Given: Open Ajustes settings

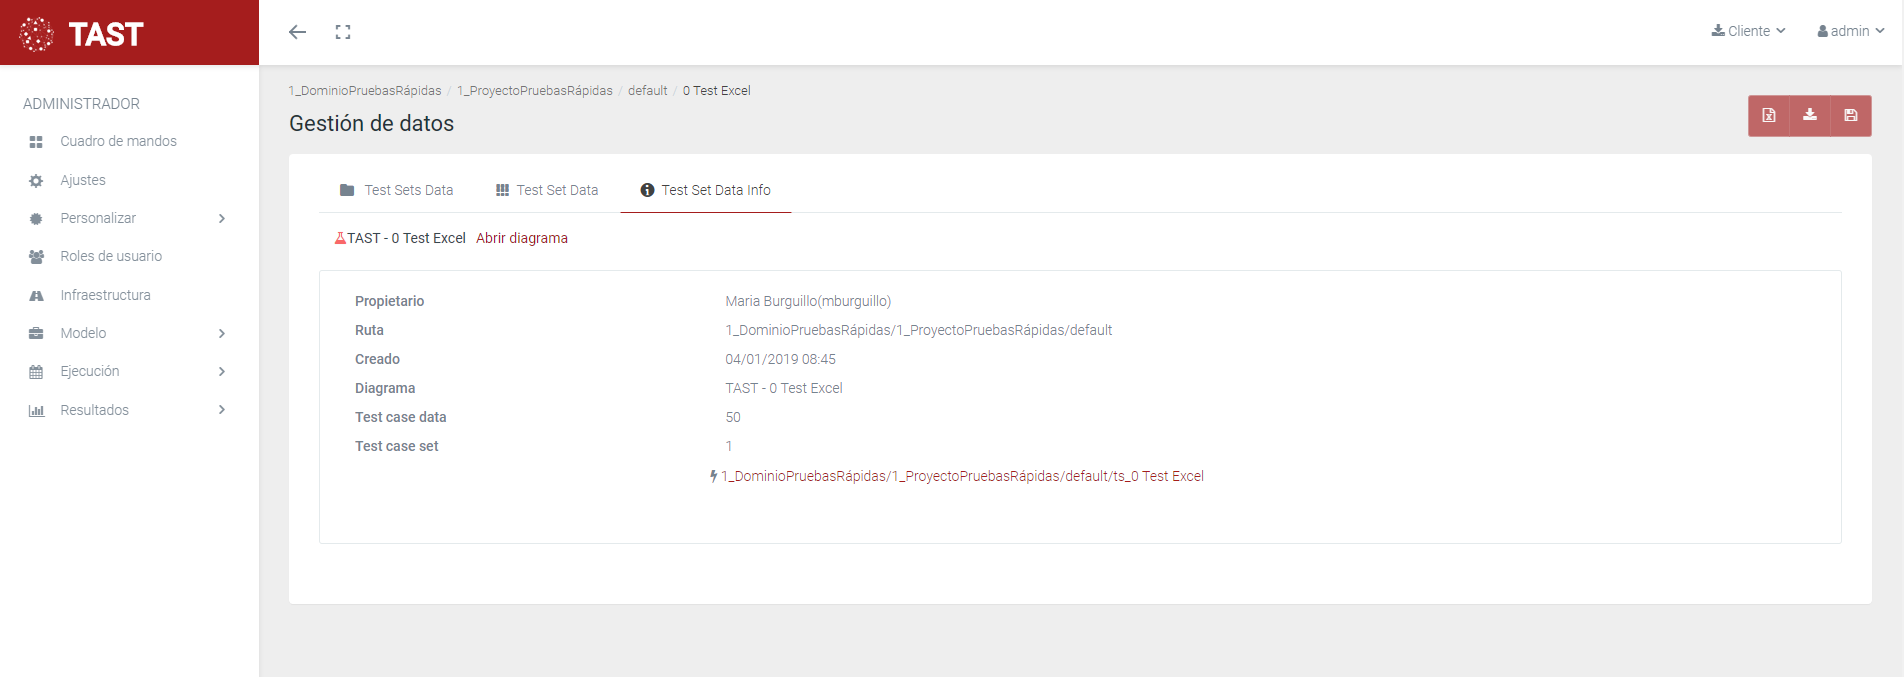Looking at the screenshot, I should [x=83, y=180].
